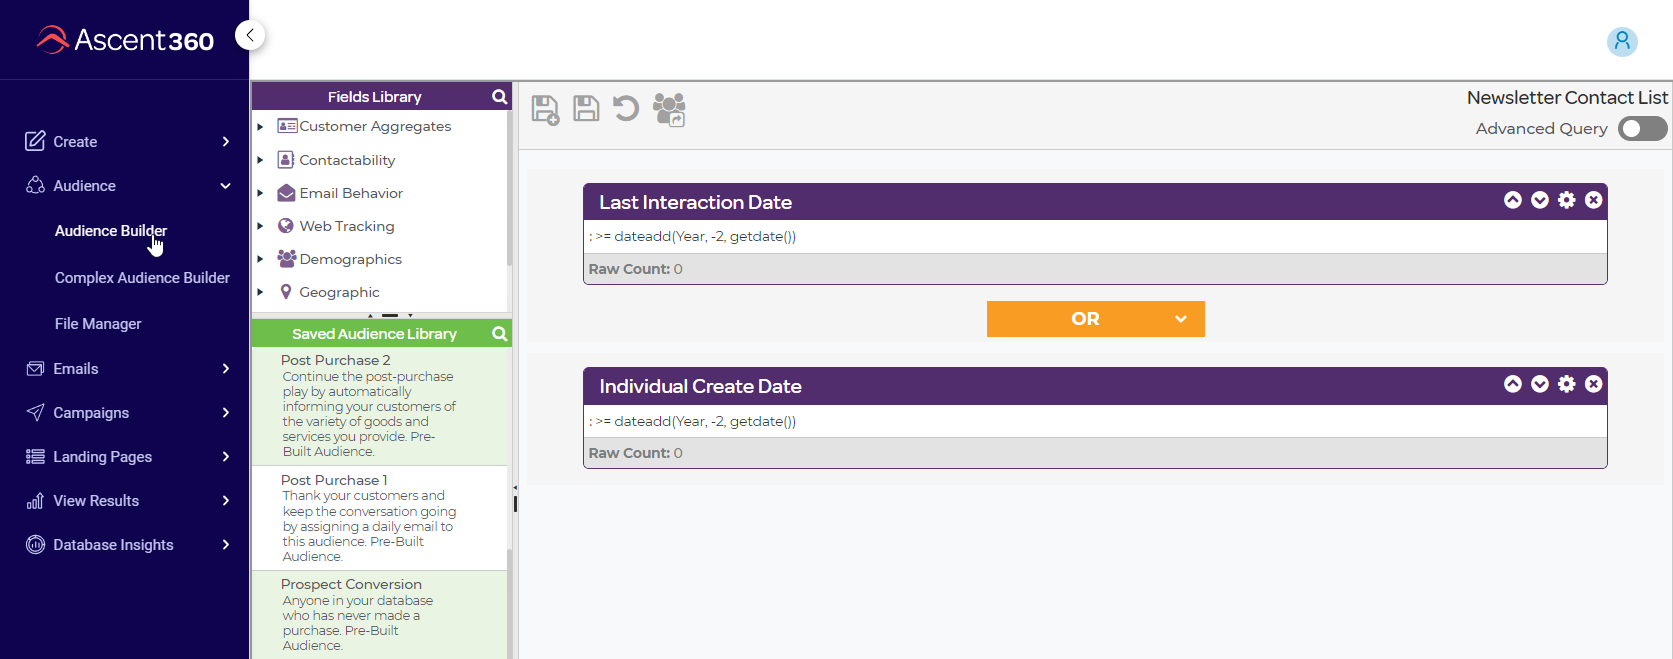The width and height of the screenshot is (1673, 659).
Task: Expand the Emails menu chevron
Action: point(225,369)
